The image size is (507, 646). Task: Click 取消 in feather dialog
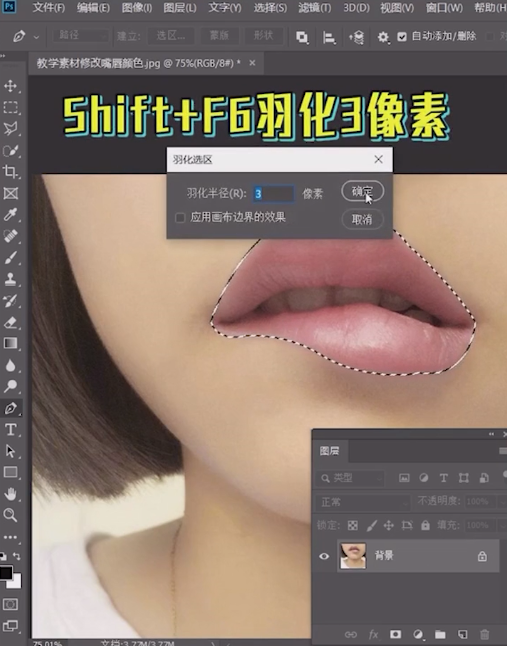(x=362, y=219)
